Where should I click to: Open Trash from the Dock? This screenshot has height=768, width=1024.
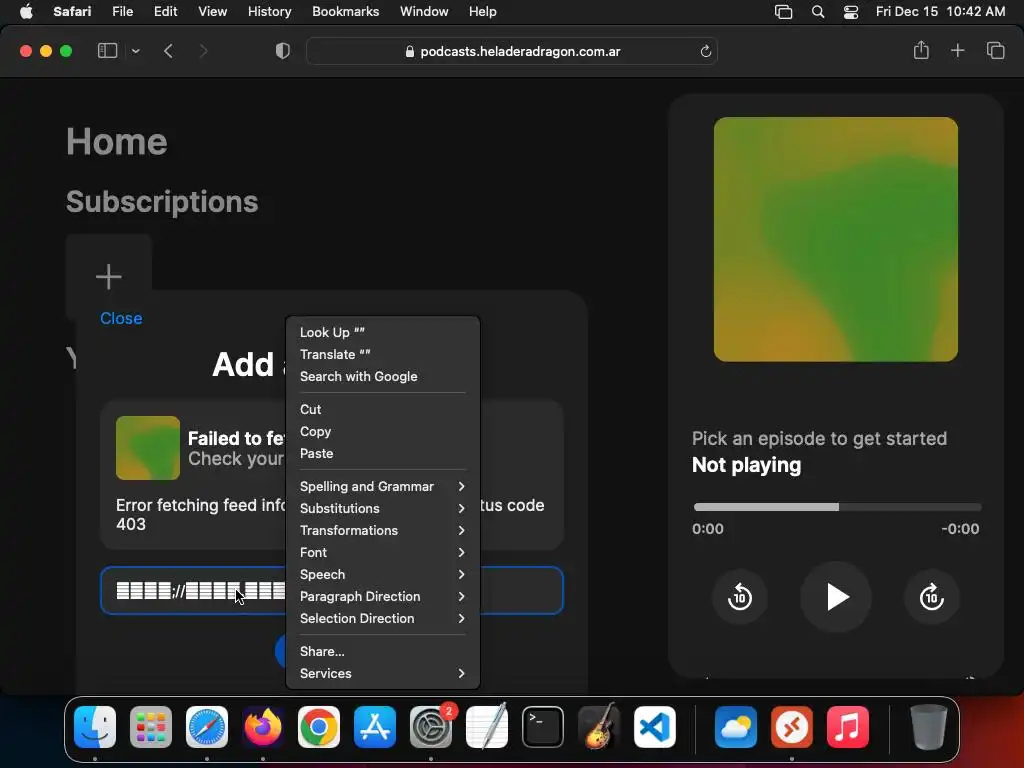(x=929, y=727)
